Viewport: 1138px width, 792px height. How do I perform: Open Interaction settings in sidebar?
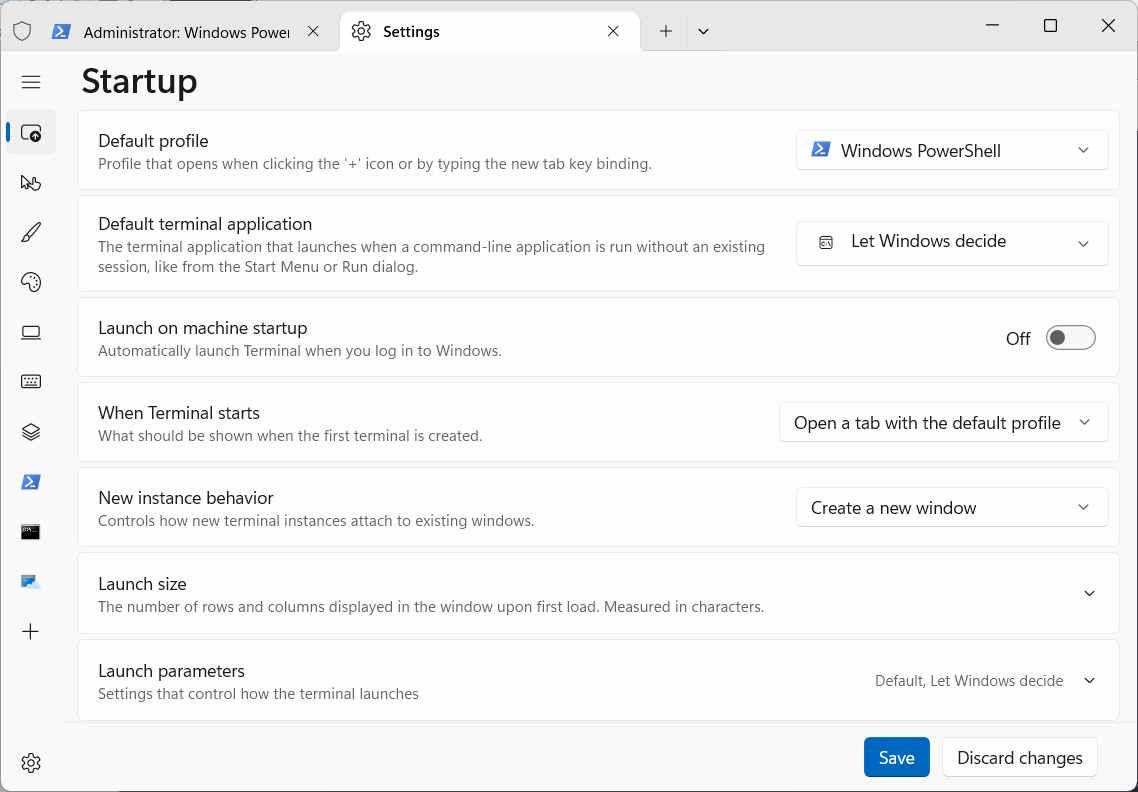(31, 182)
